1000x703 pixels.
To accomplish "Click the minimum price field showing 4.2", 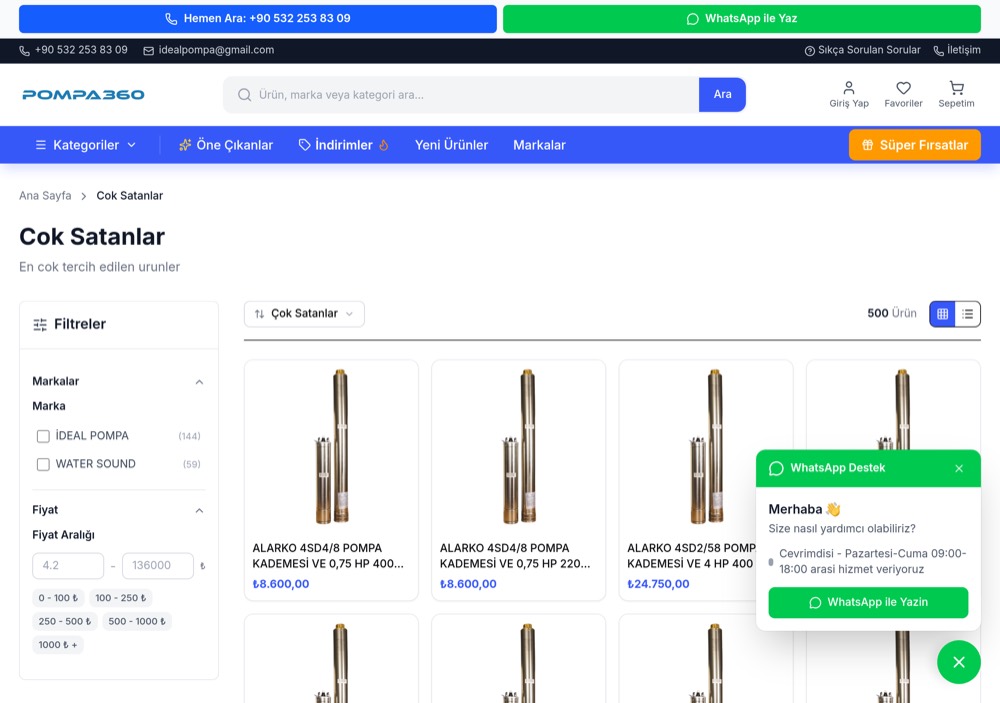I will 68,566.
